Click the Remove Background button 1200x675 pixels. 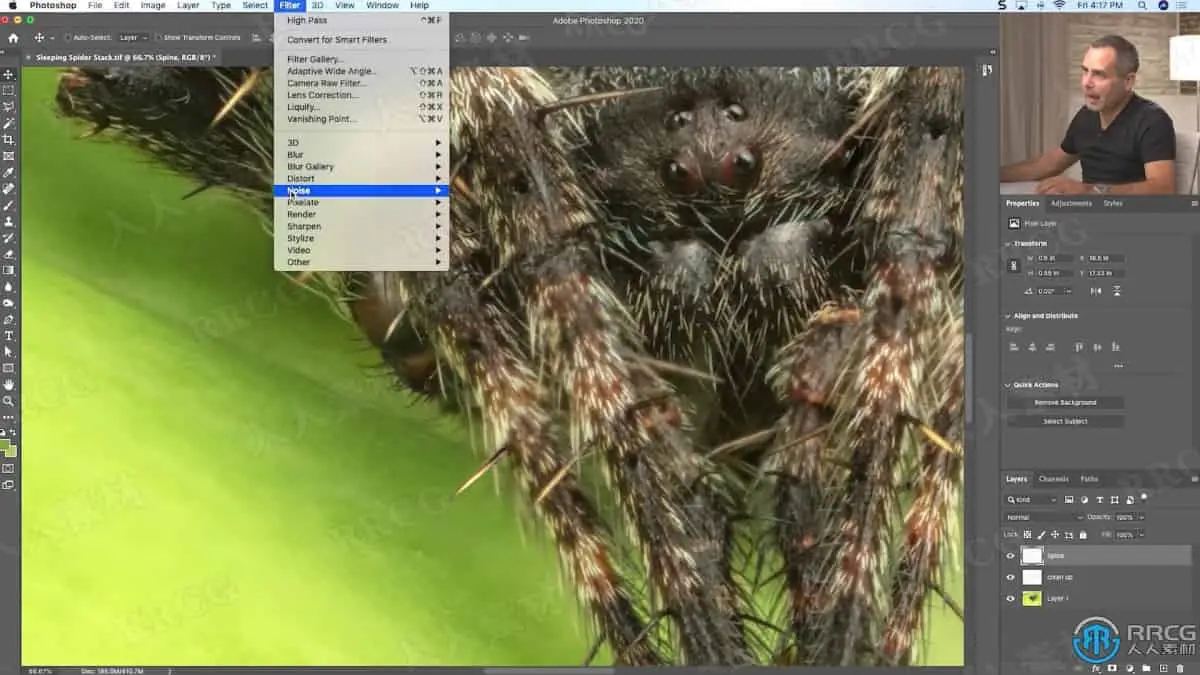click(1065, 403)
